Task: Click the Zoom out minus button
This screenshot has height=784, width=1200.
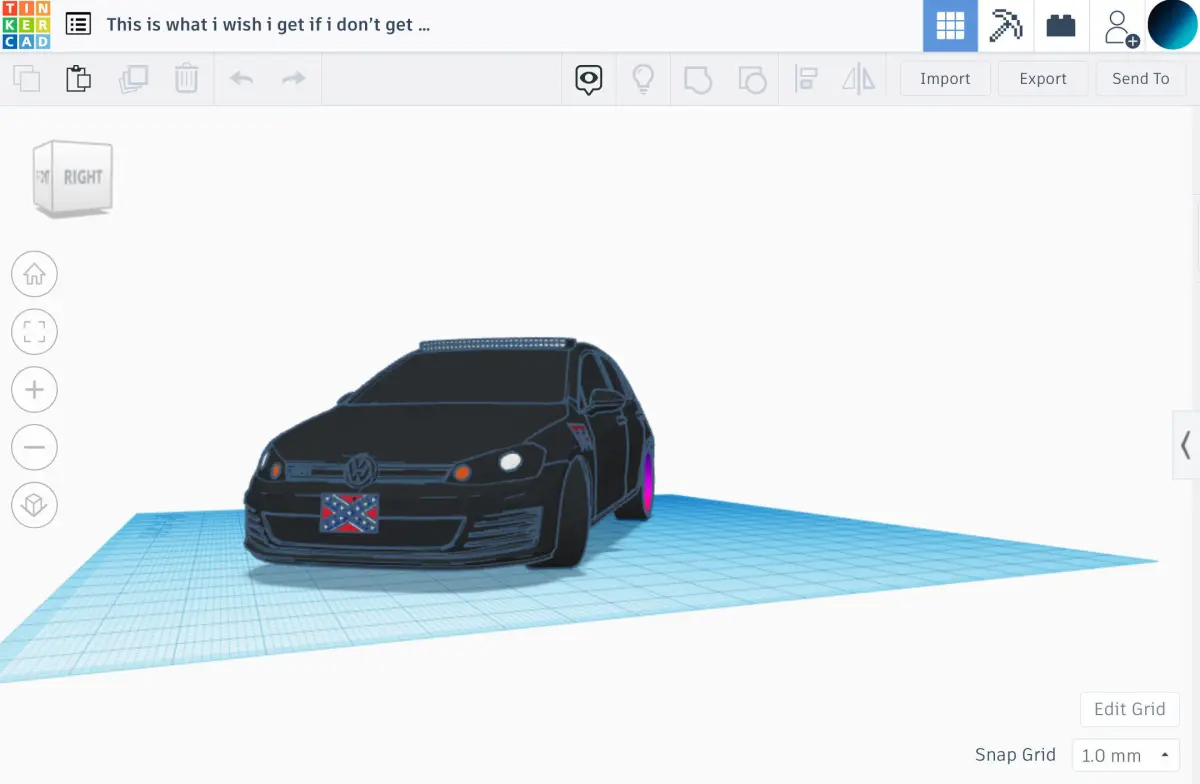Action: click(34, 448)
